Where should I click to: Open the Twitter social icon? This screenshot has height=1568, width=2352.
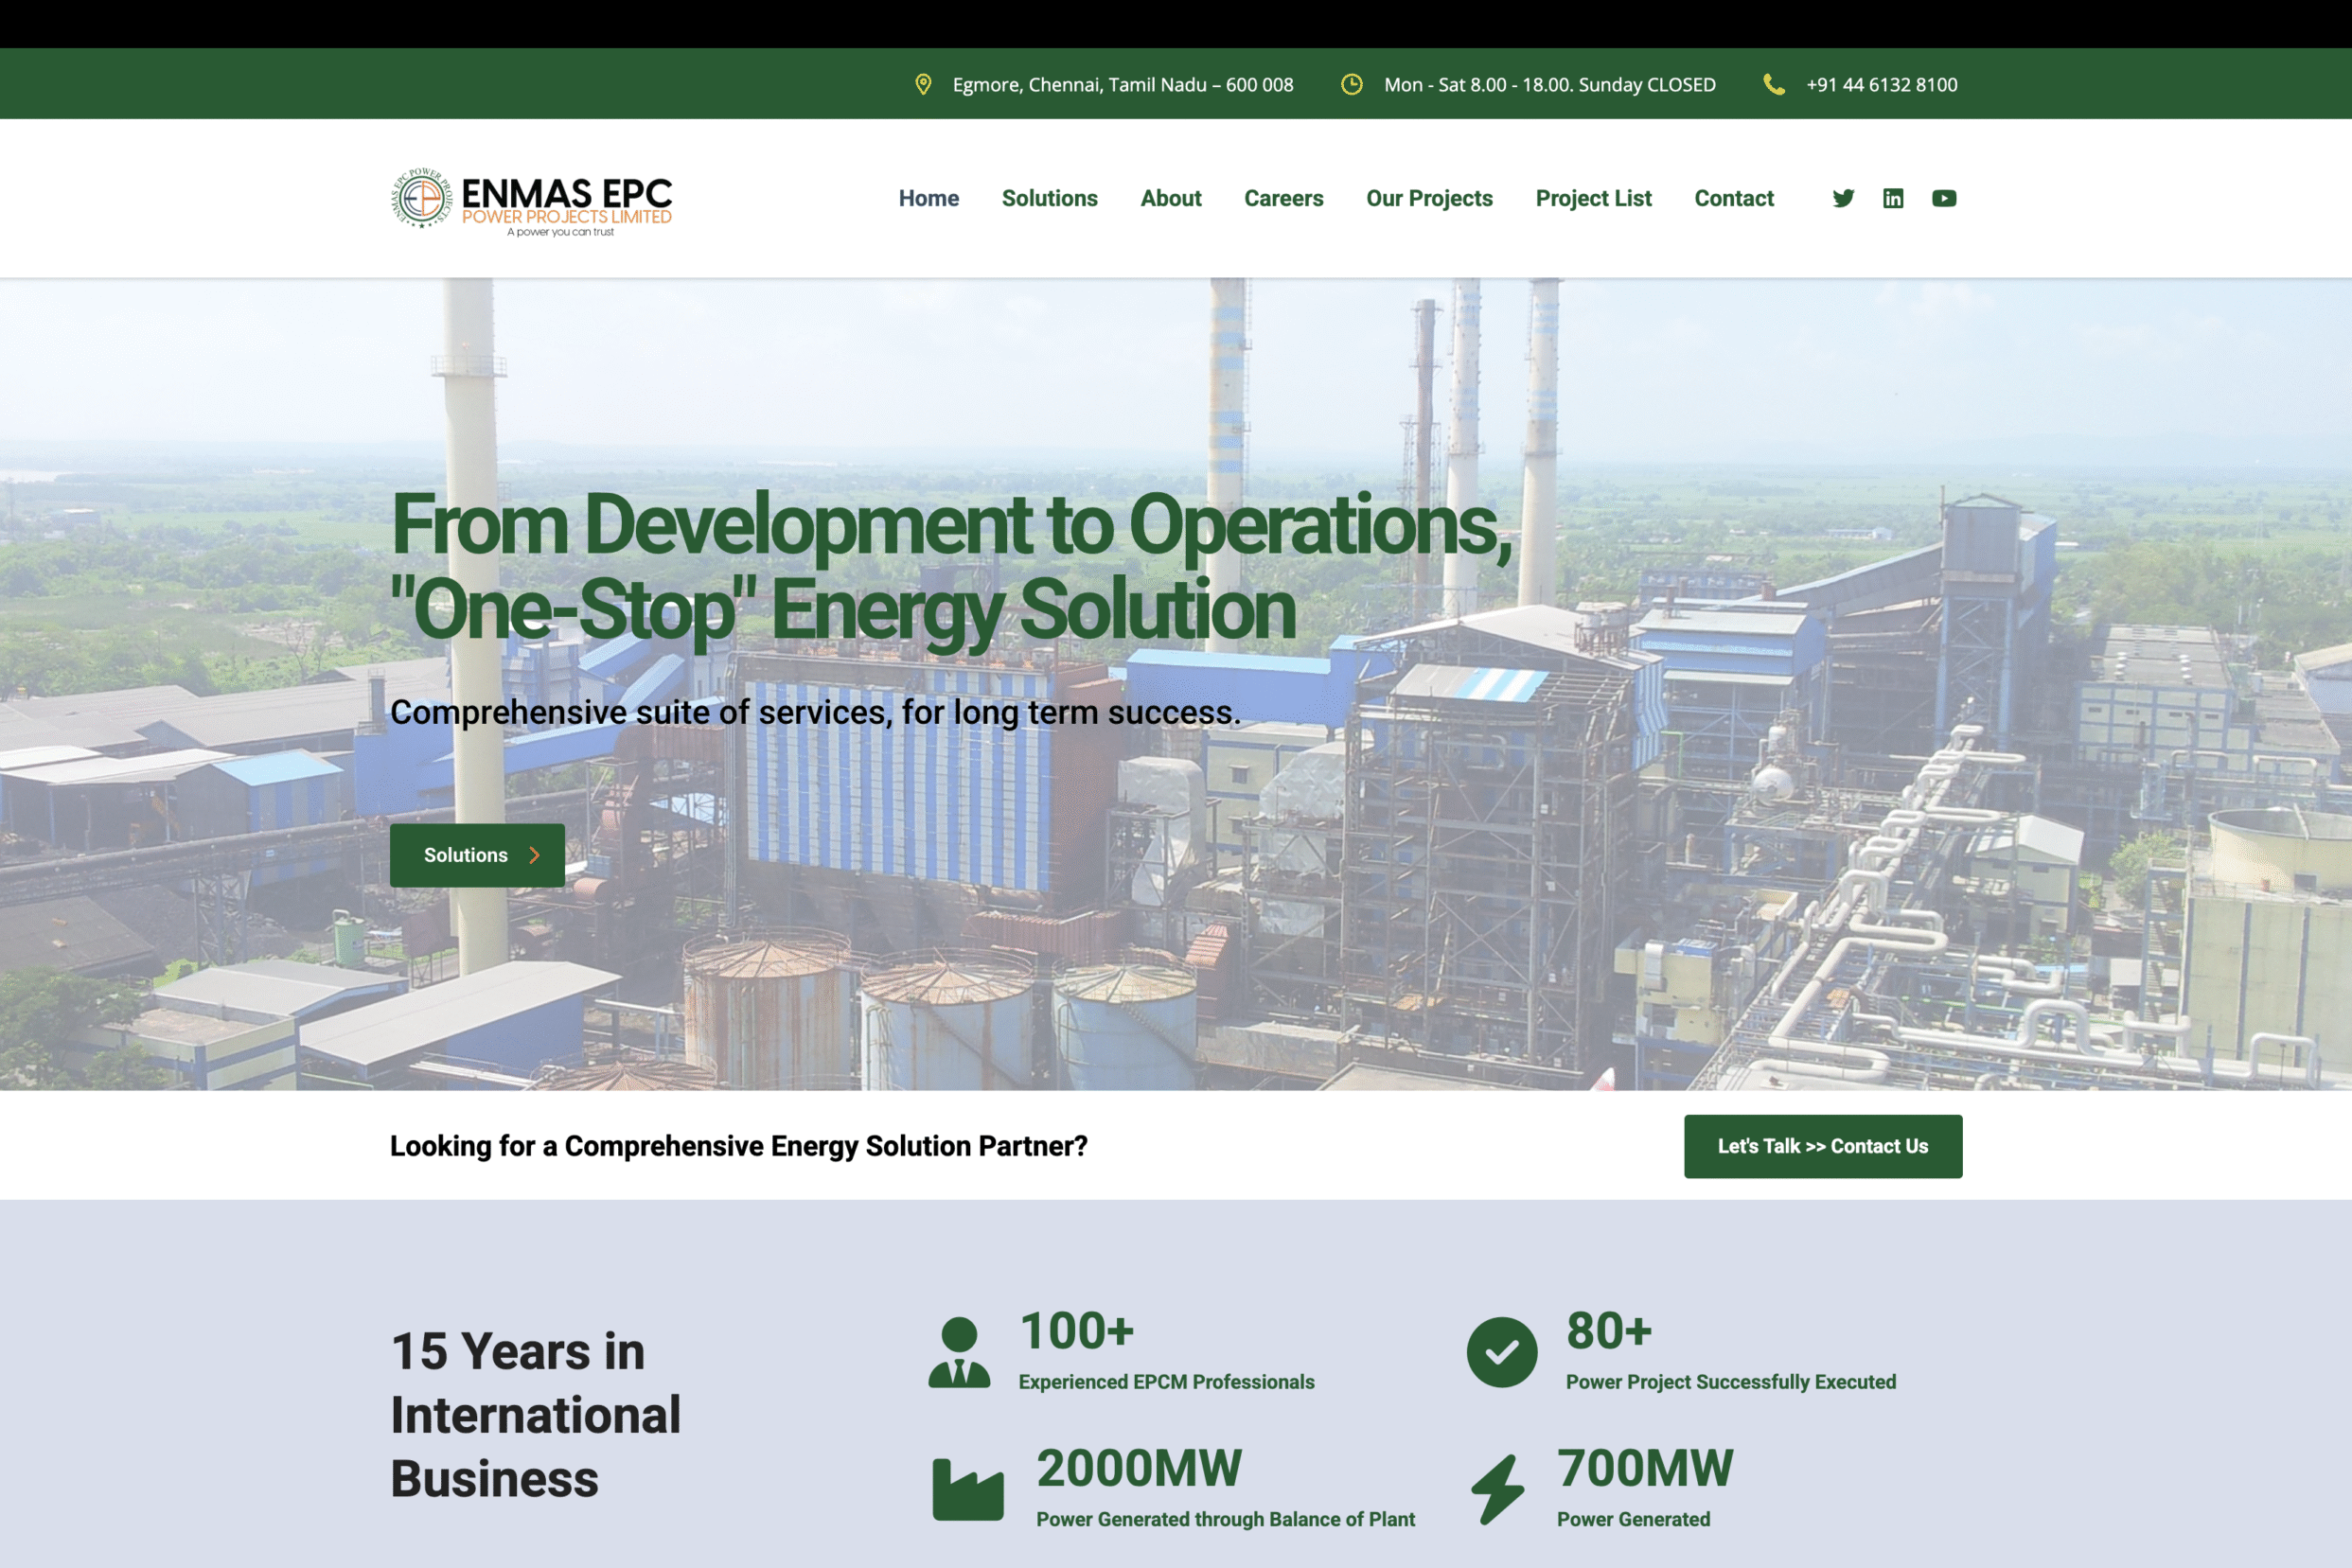coord(1843,198)
